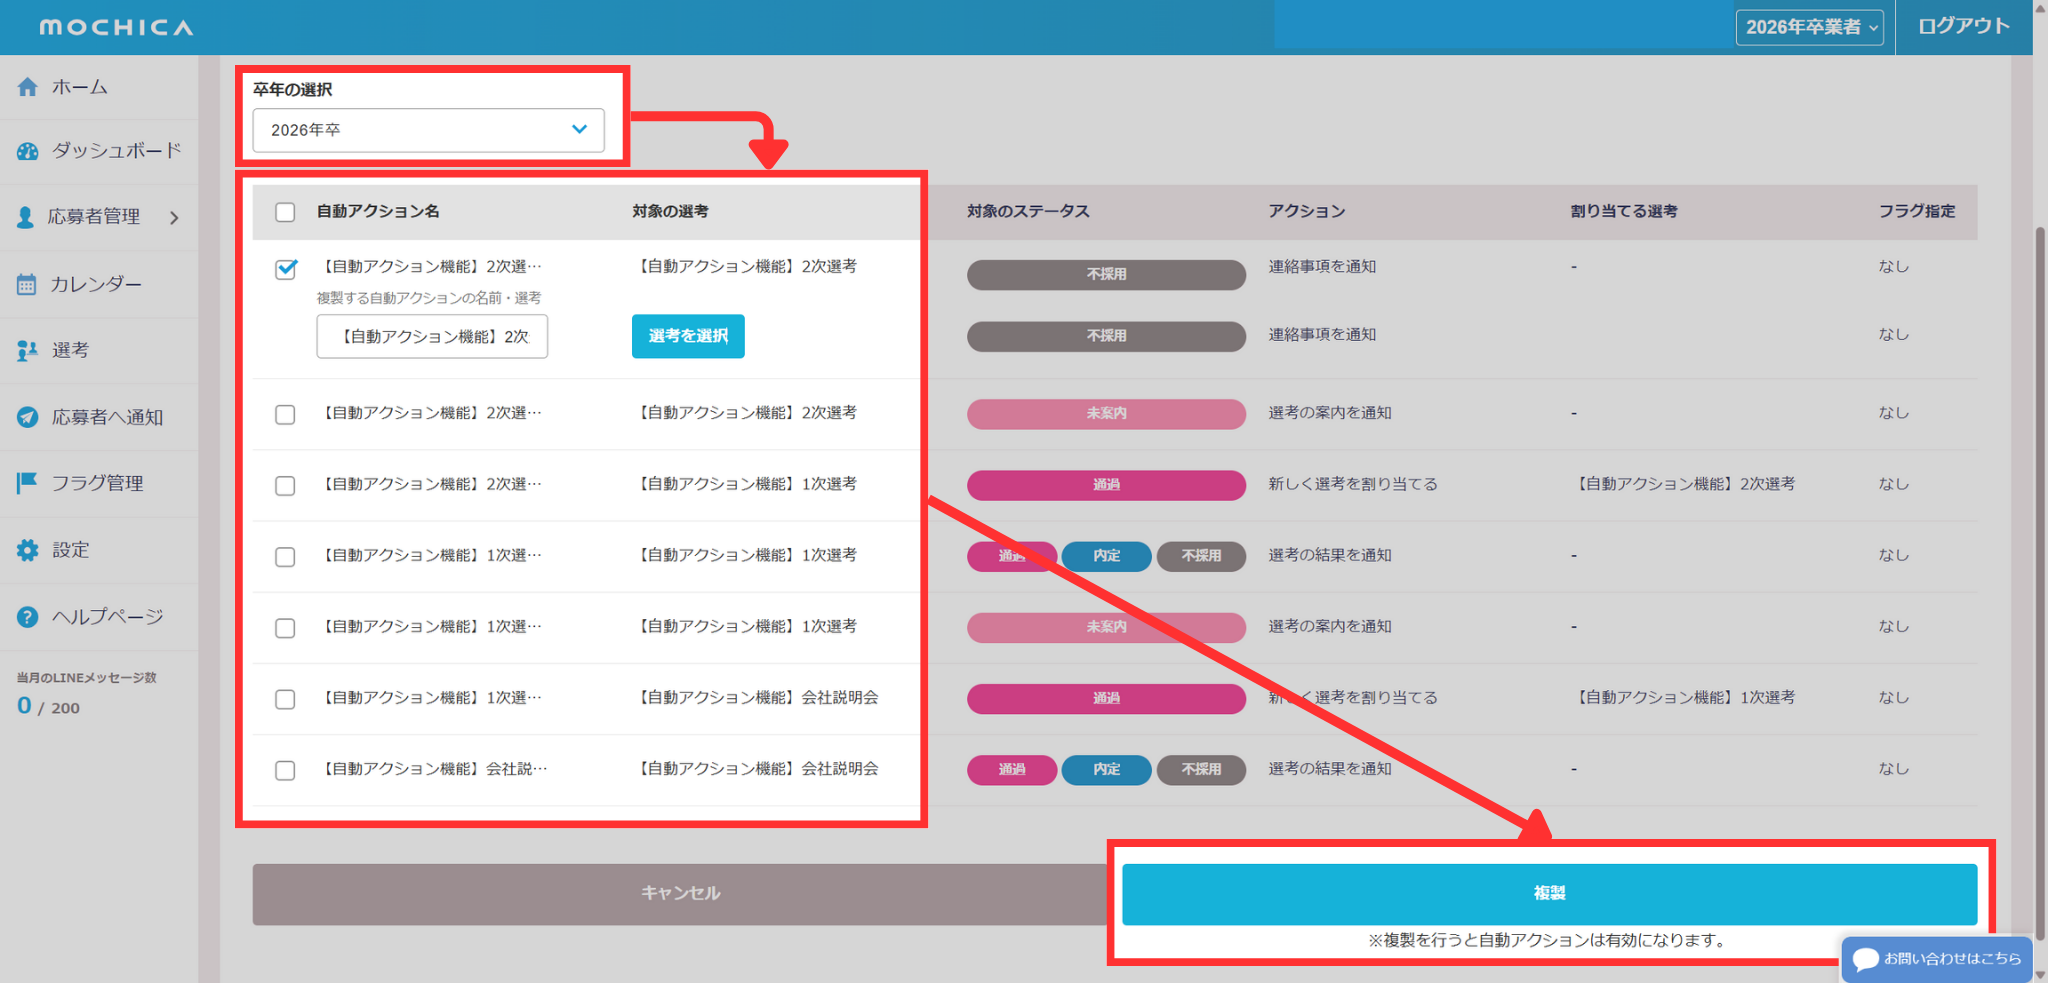Screen dimensions: 2048x983
Task: Click the Calendar icon in sidebar
Action: tap(27, 285)
